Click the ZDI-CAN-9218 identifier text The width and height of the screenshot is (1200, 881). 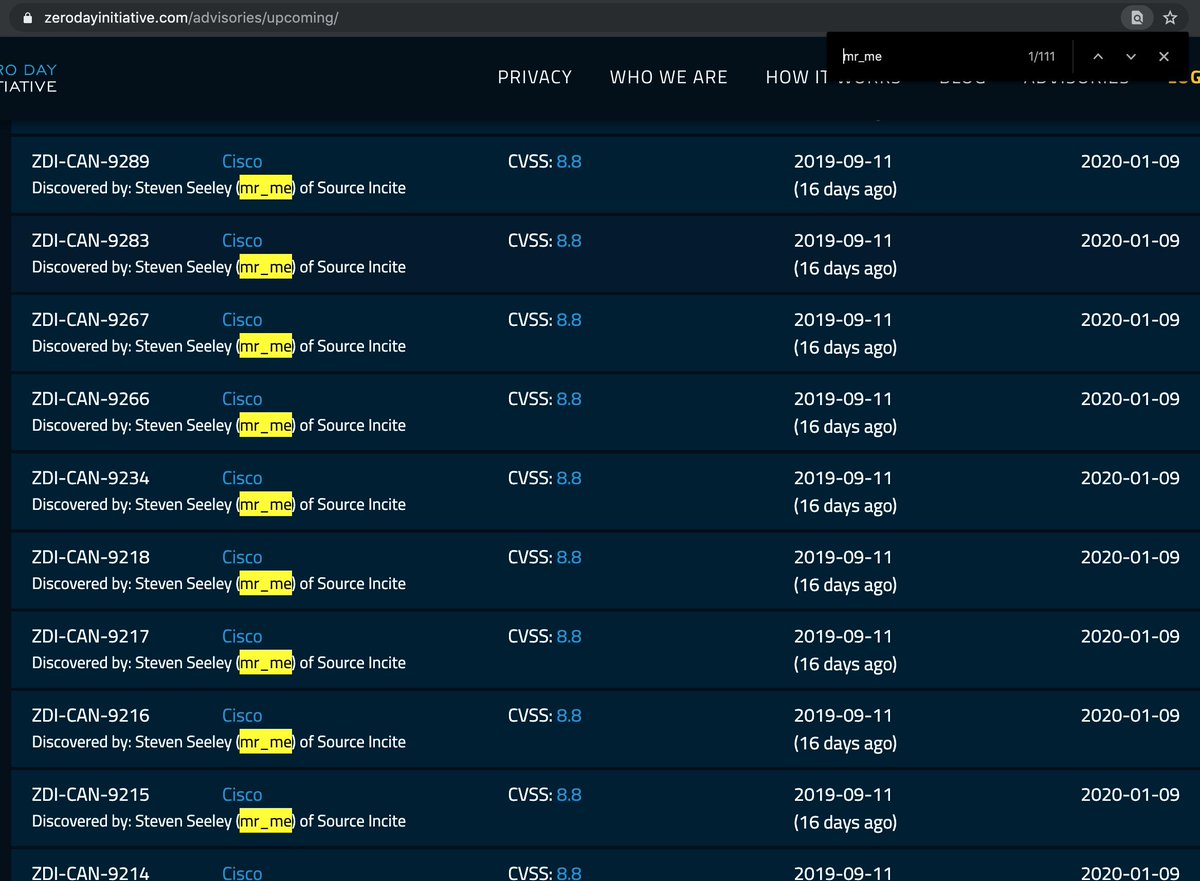[91, 557]
